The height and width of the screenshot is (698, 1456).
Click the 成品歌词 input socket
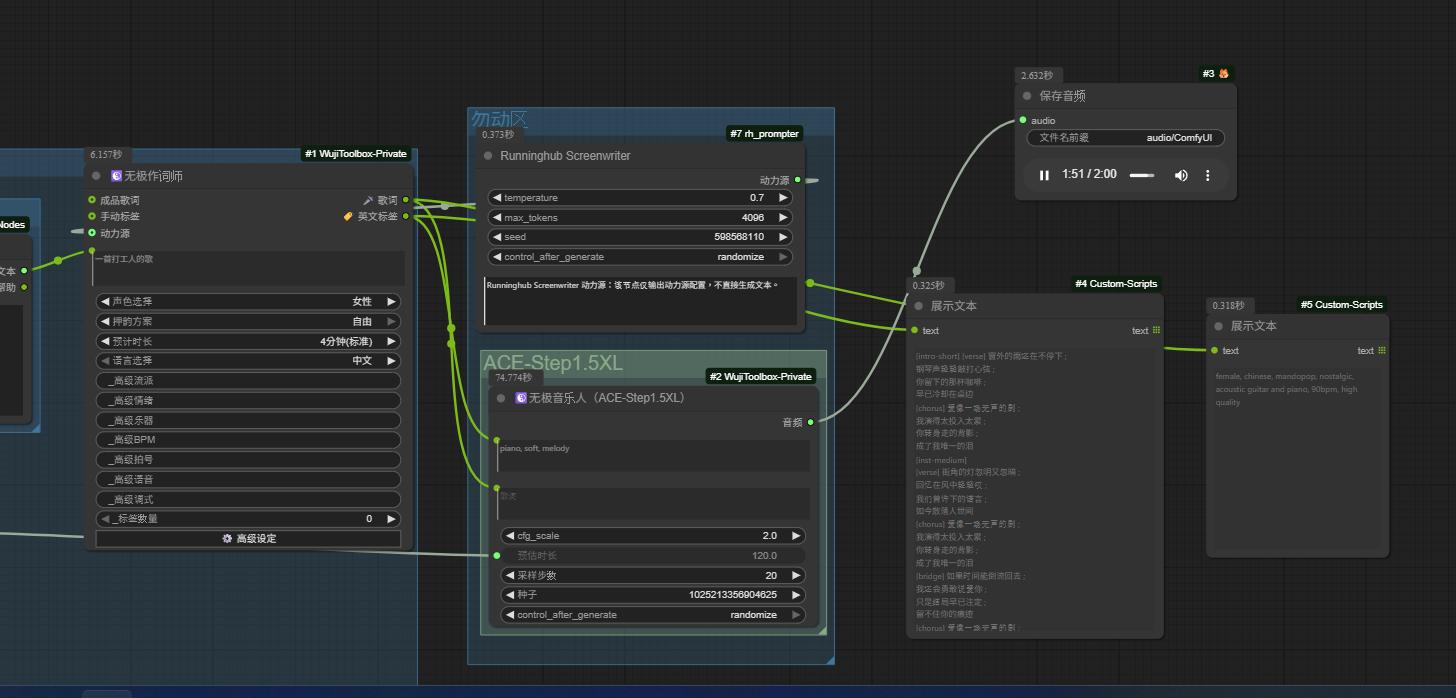(92, 200)
